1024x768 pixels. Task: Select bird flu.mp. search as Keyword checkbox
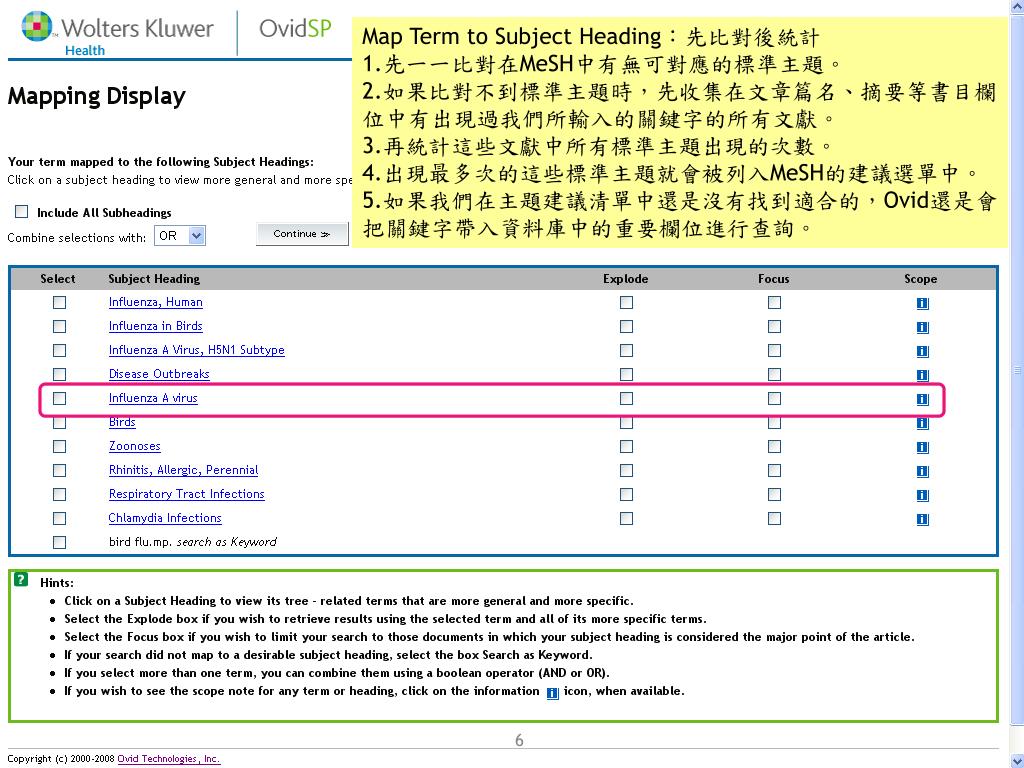59,542
